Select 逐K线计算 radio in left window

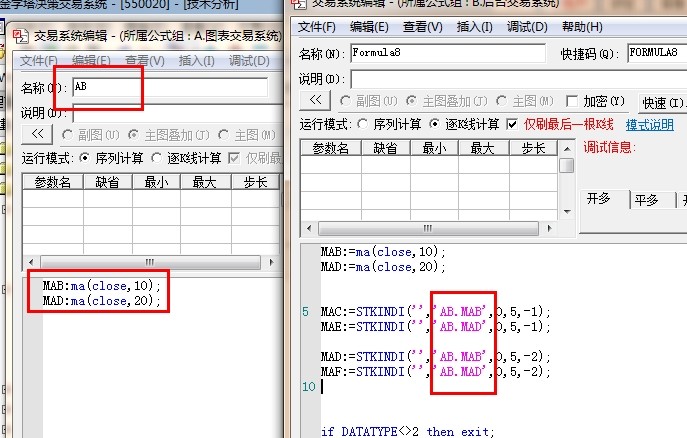pyautogui.click(x=158, y=158)
